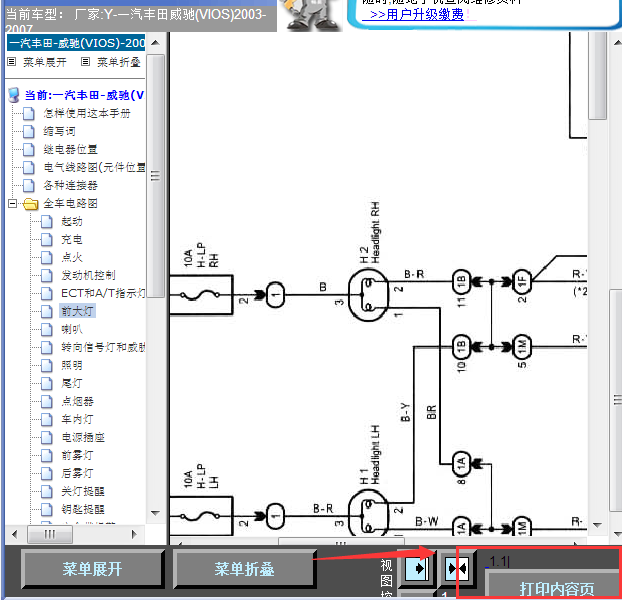Image resolution: width=622 pixels, height=600 pixels.
Task: Click the page icon next to 车内灯
Action: click(47, 419)
